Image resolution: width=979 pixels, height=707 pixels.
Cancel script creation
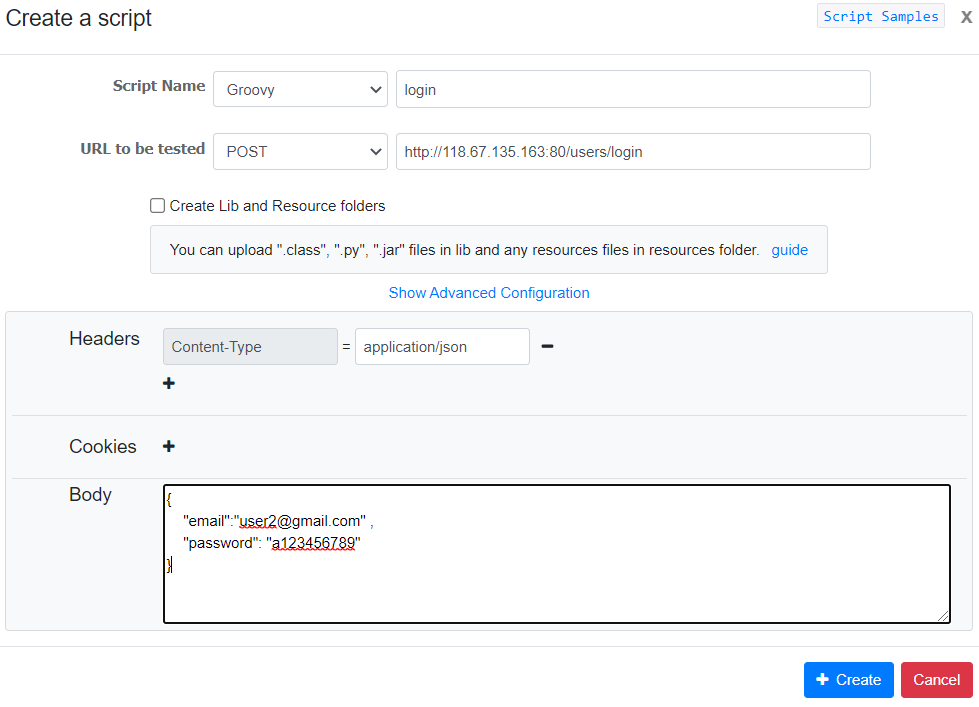tap(937, 680)
